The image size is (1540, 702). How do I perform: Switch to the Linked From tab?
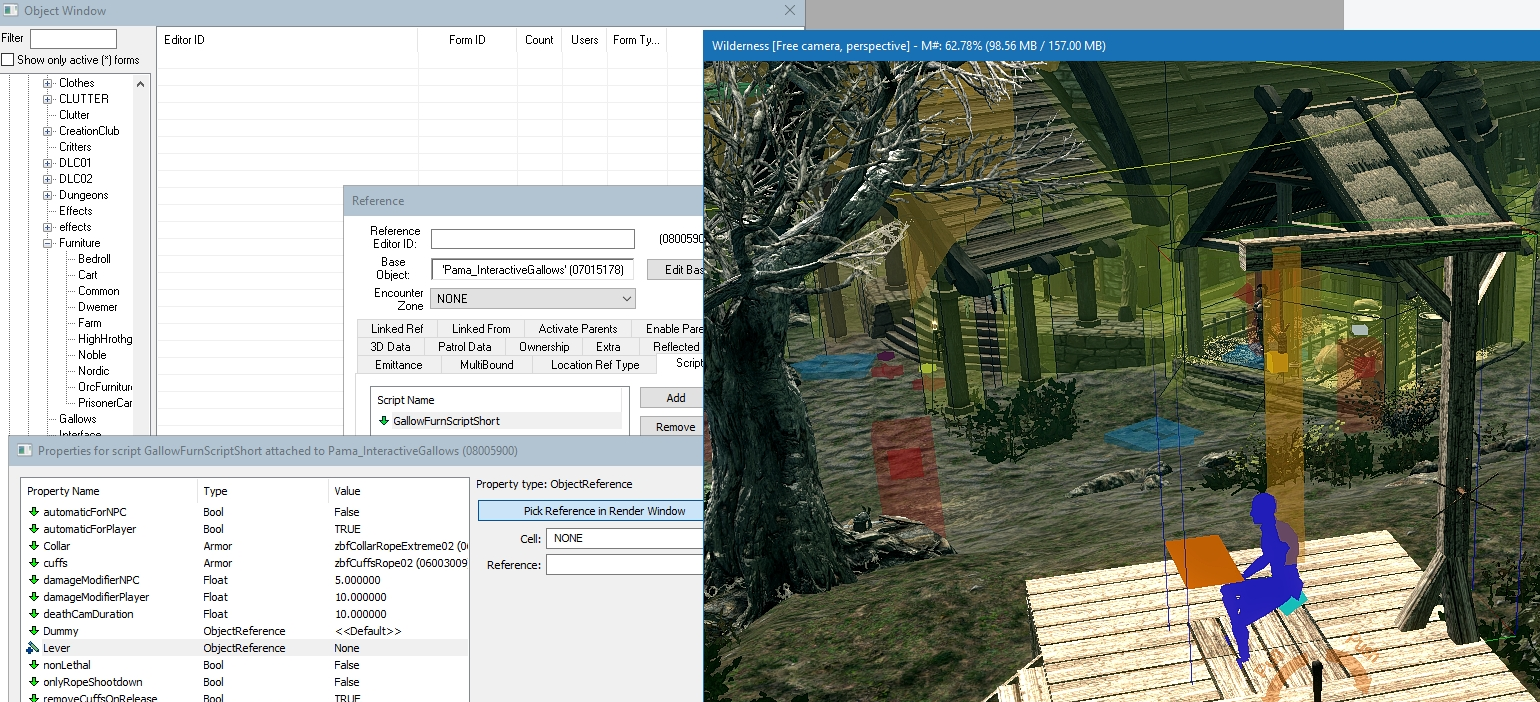[x=481, y=329]
